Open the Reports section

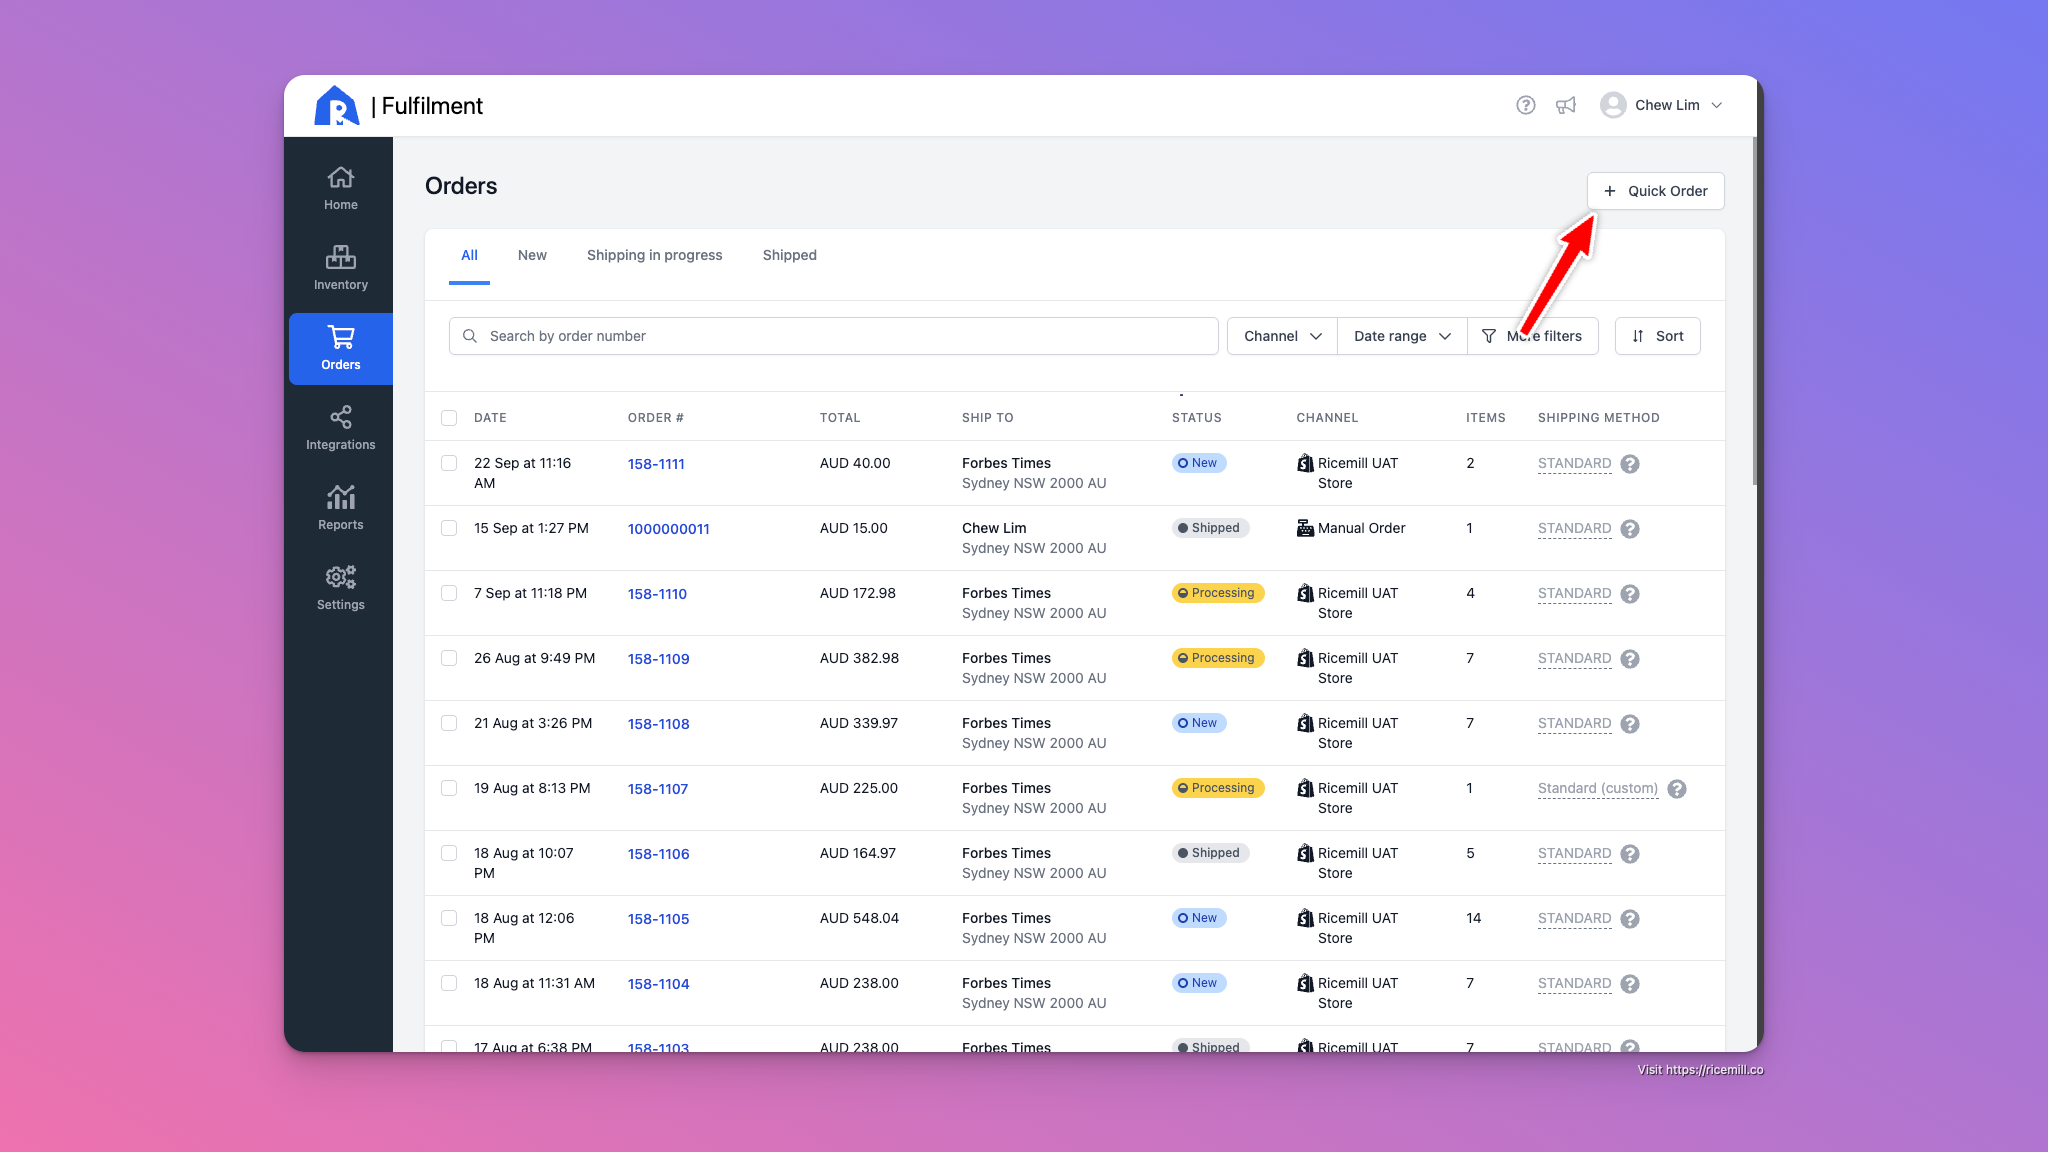340,508
